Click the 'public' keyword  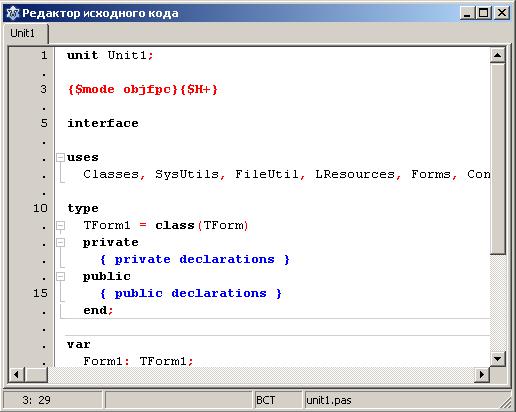[x=107, y=277]
